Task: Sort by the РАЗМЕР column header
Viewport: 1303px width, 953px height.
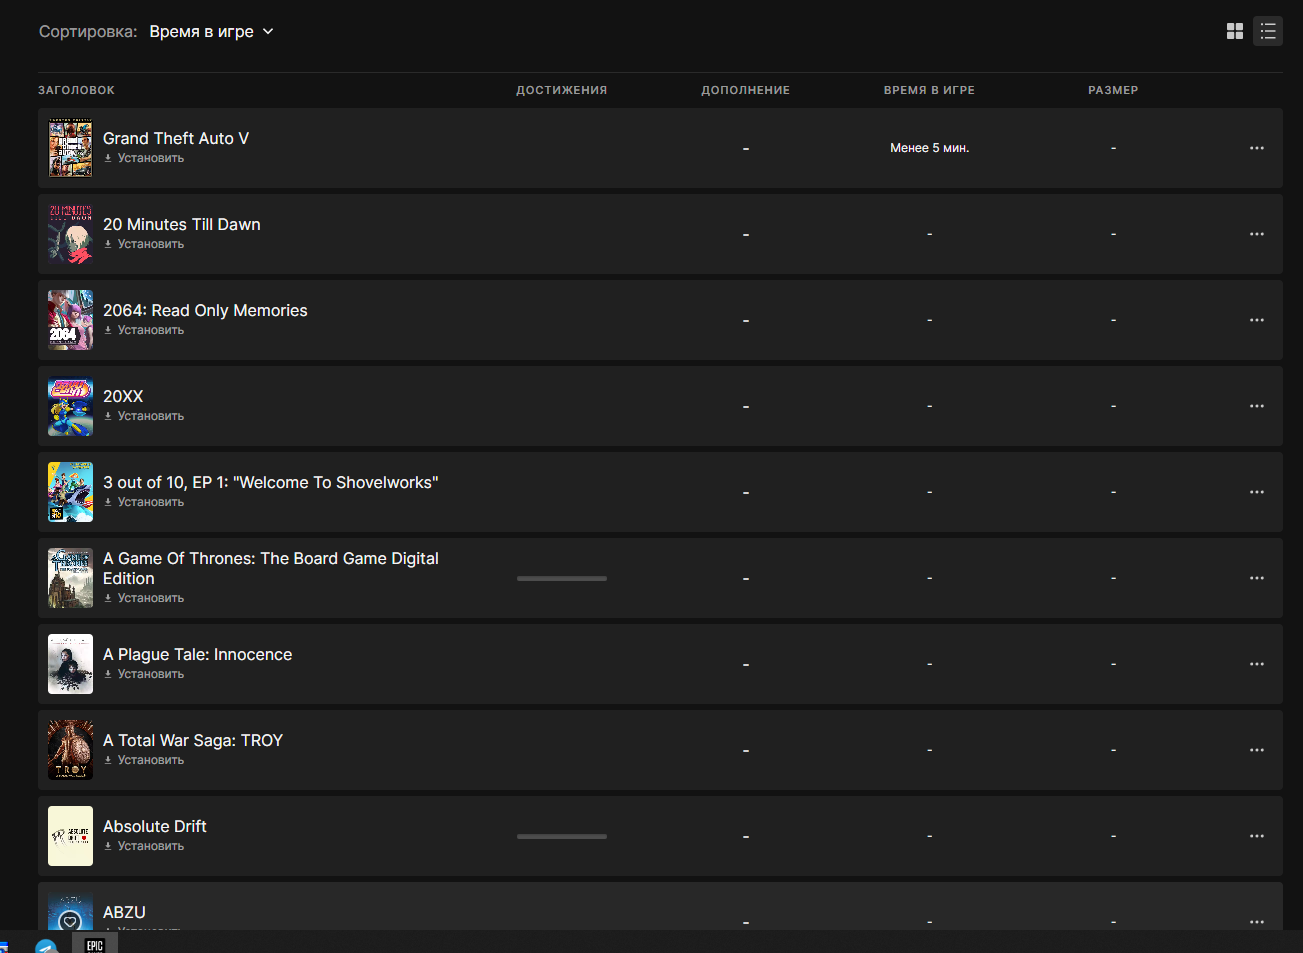Action: point(1113,90)
